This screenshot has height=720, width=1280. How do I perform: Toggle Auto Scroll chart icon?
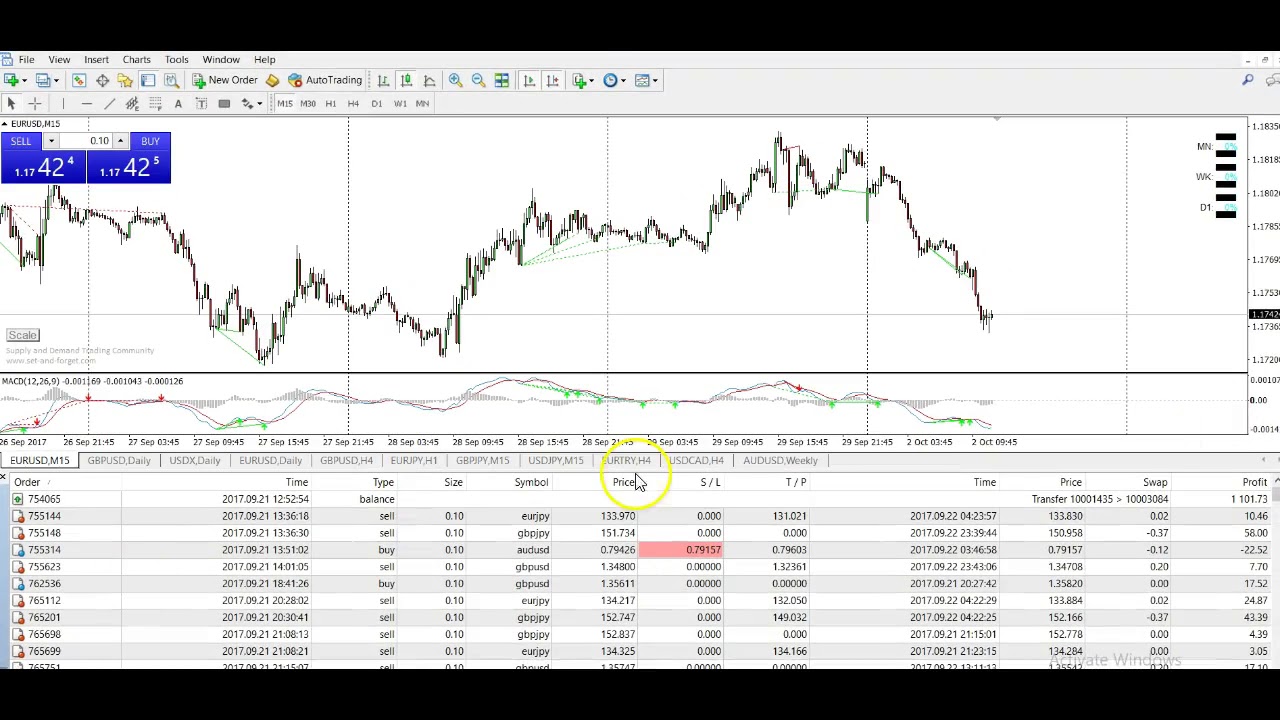click(529, 80)
